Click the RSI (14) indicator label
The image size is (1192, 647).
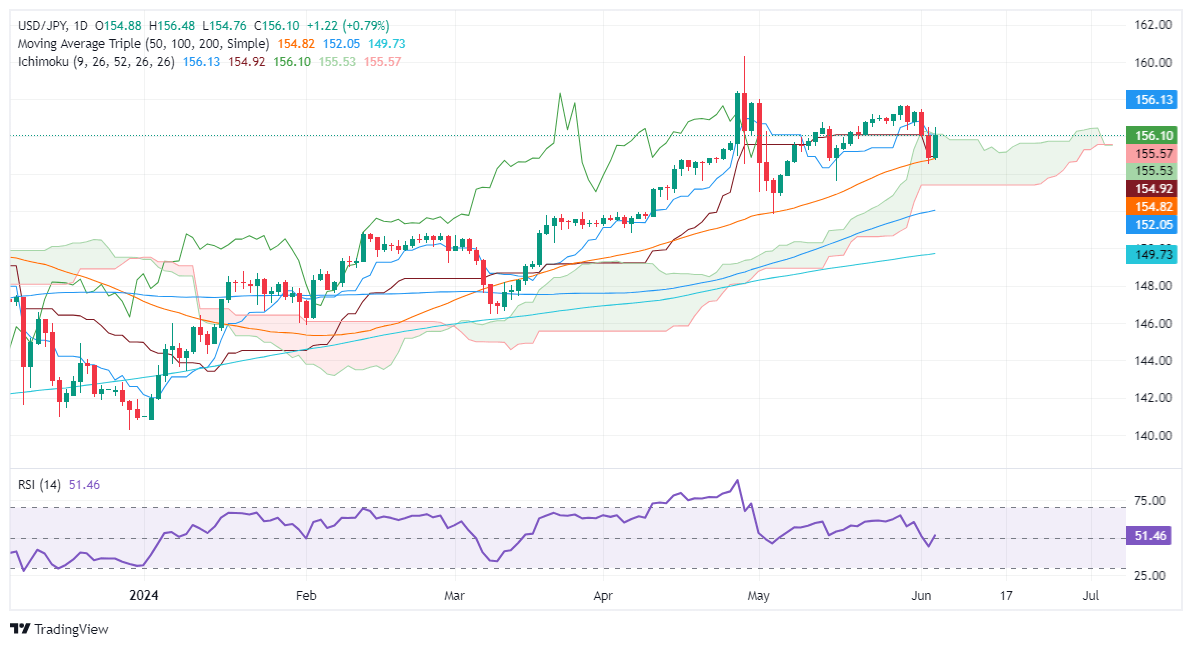tap(40, 485)
